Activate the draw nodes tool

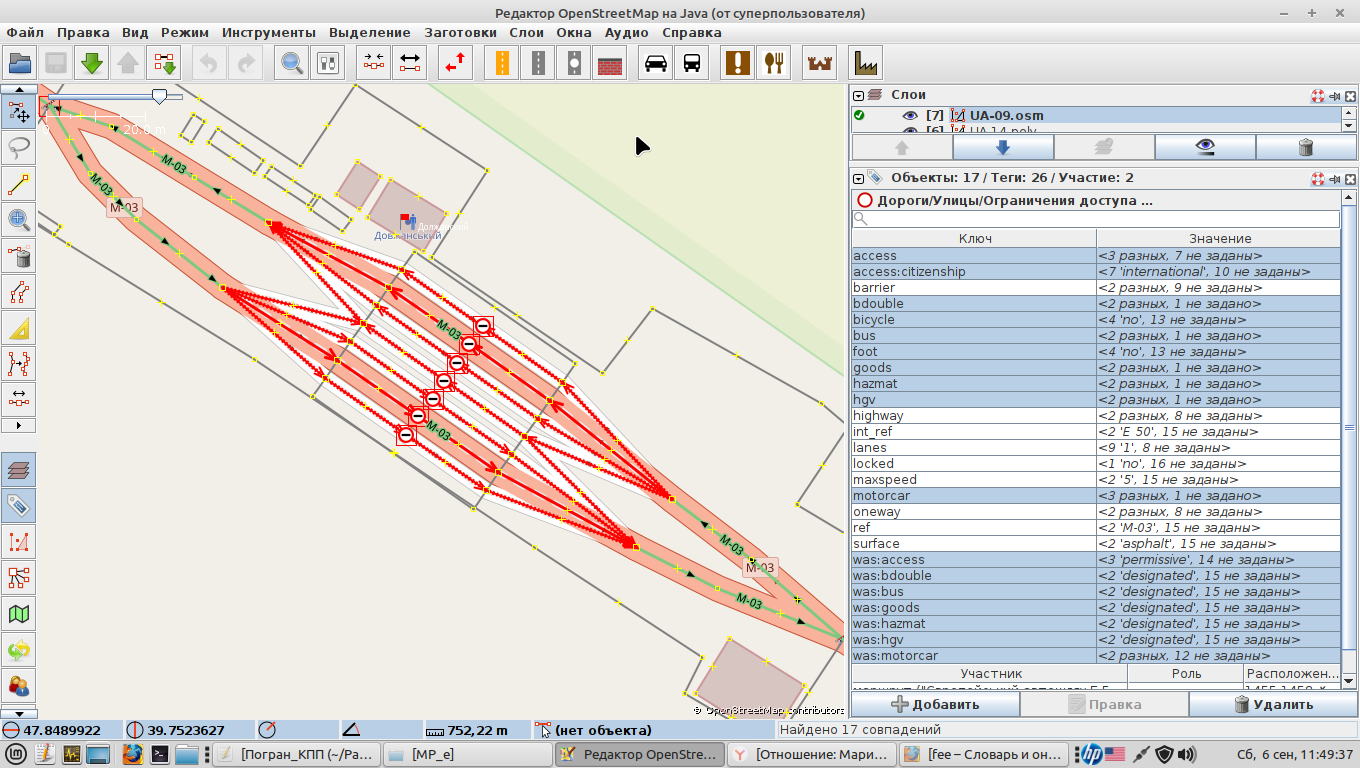tap(19, 184)
